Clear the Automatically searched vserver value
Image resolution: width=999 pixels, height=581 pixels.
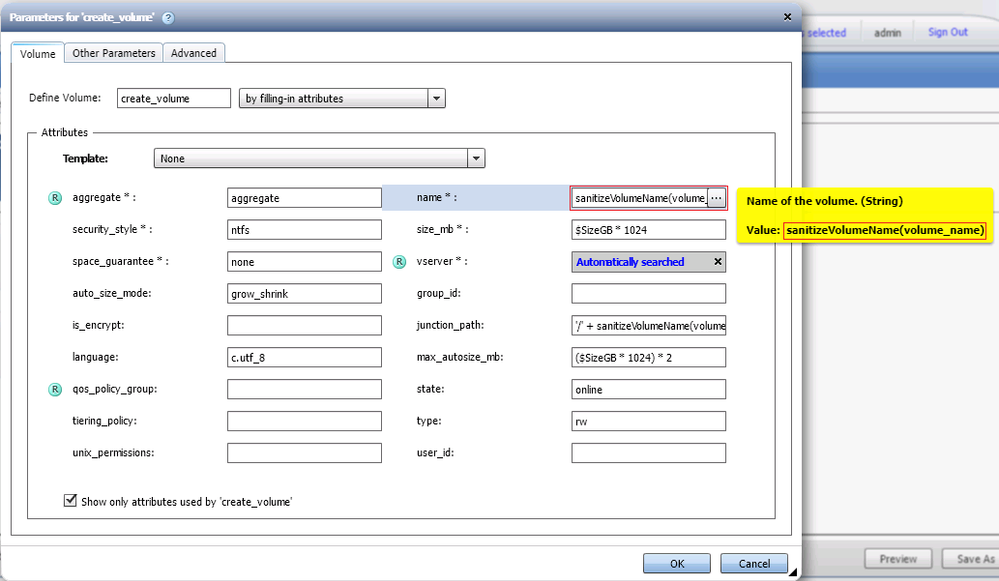(x=717, y=262)
